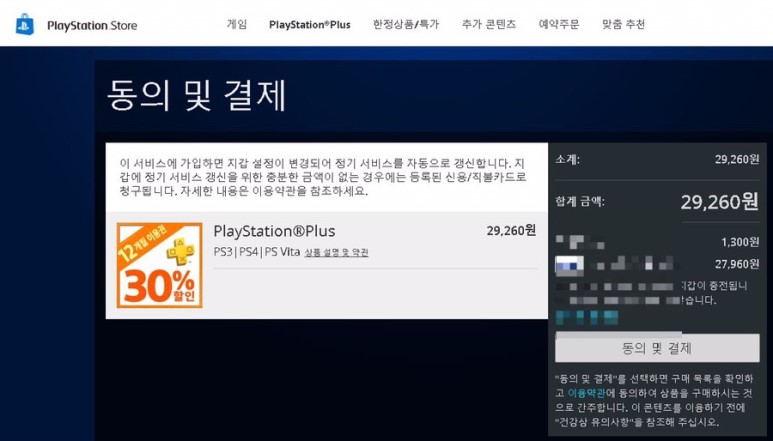This screenshot has height=441, width=773.
Task: Click the 12개월 이용권 30% 할인 thumbnail
Action: [x=160, y=265]
